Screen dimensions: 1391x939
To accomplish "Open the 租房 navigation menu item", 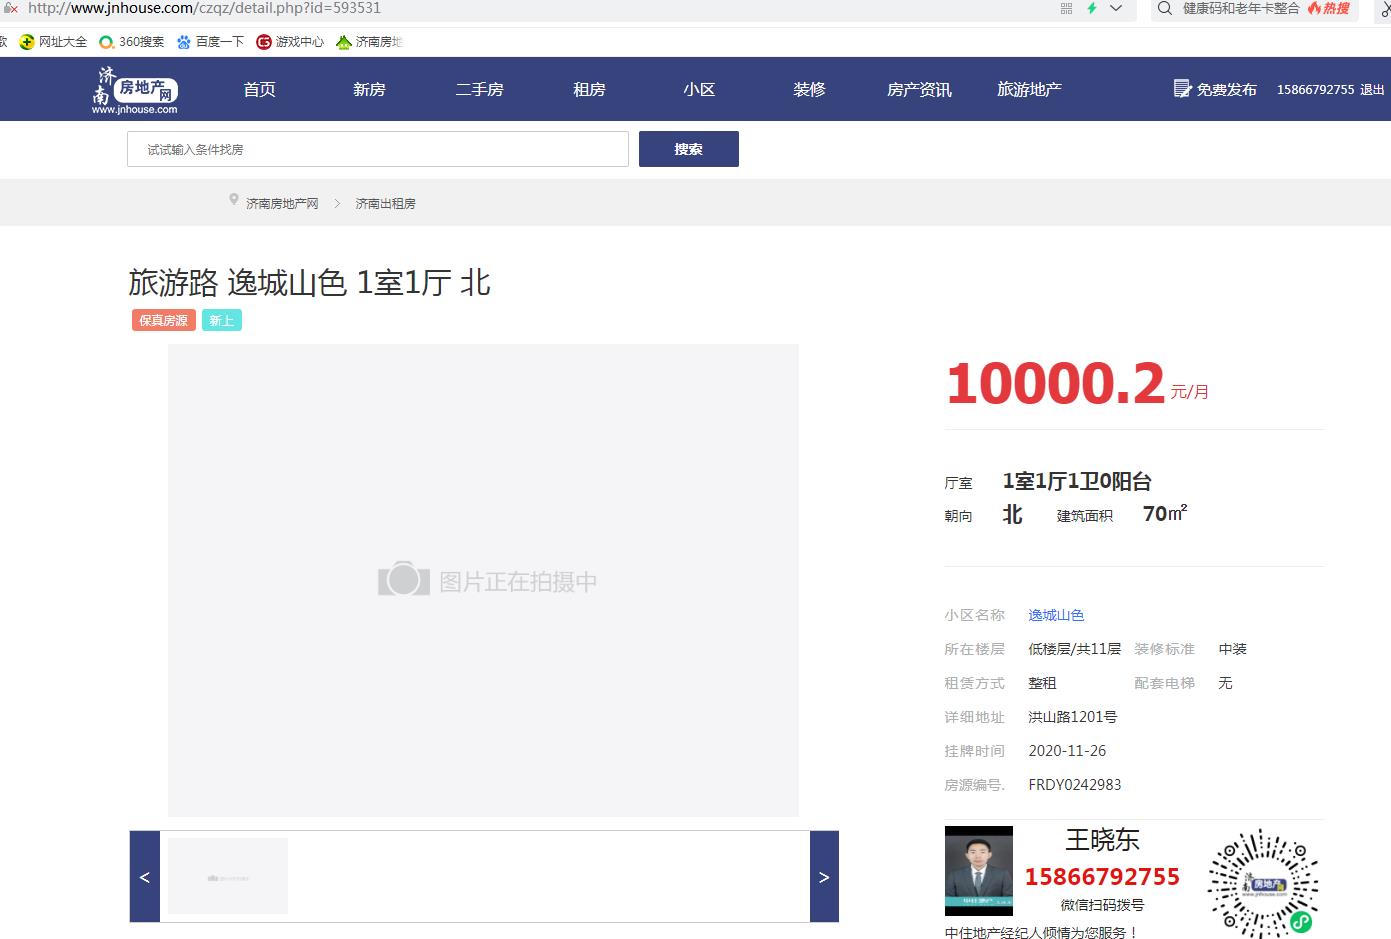I will pyautogui.click(x=589, y=90).
